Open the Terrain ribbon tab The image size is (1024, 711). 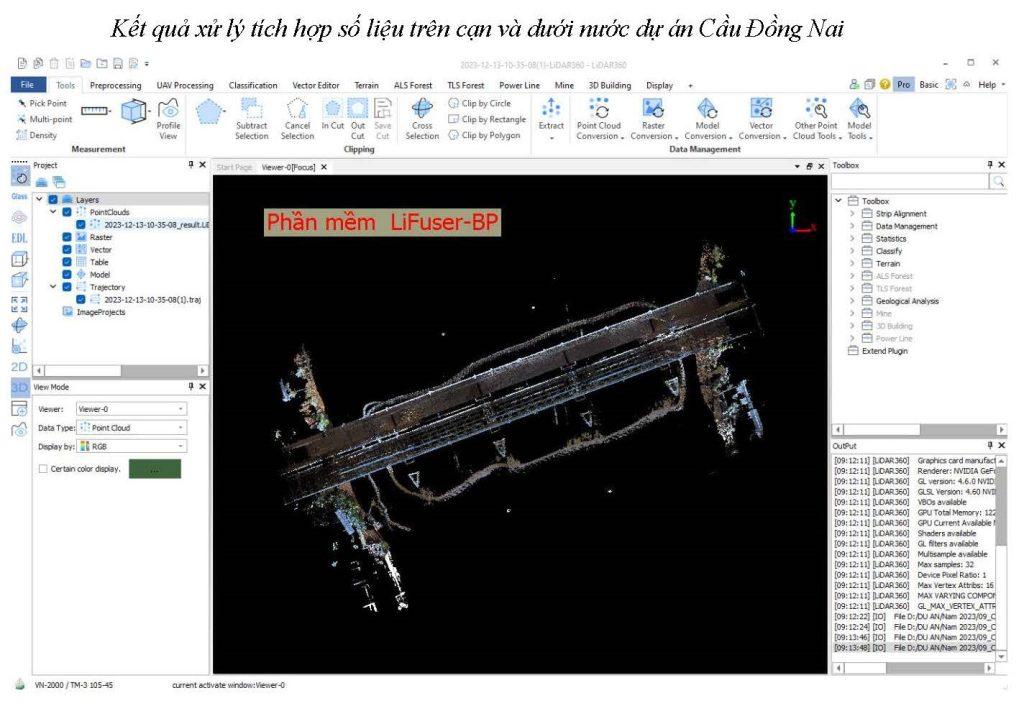pos(366,85)
